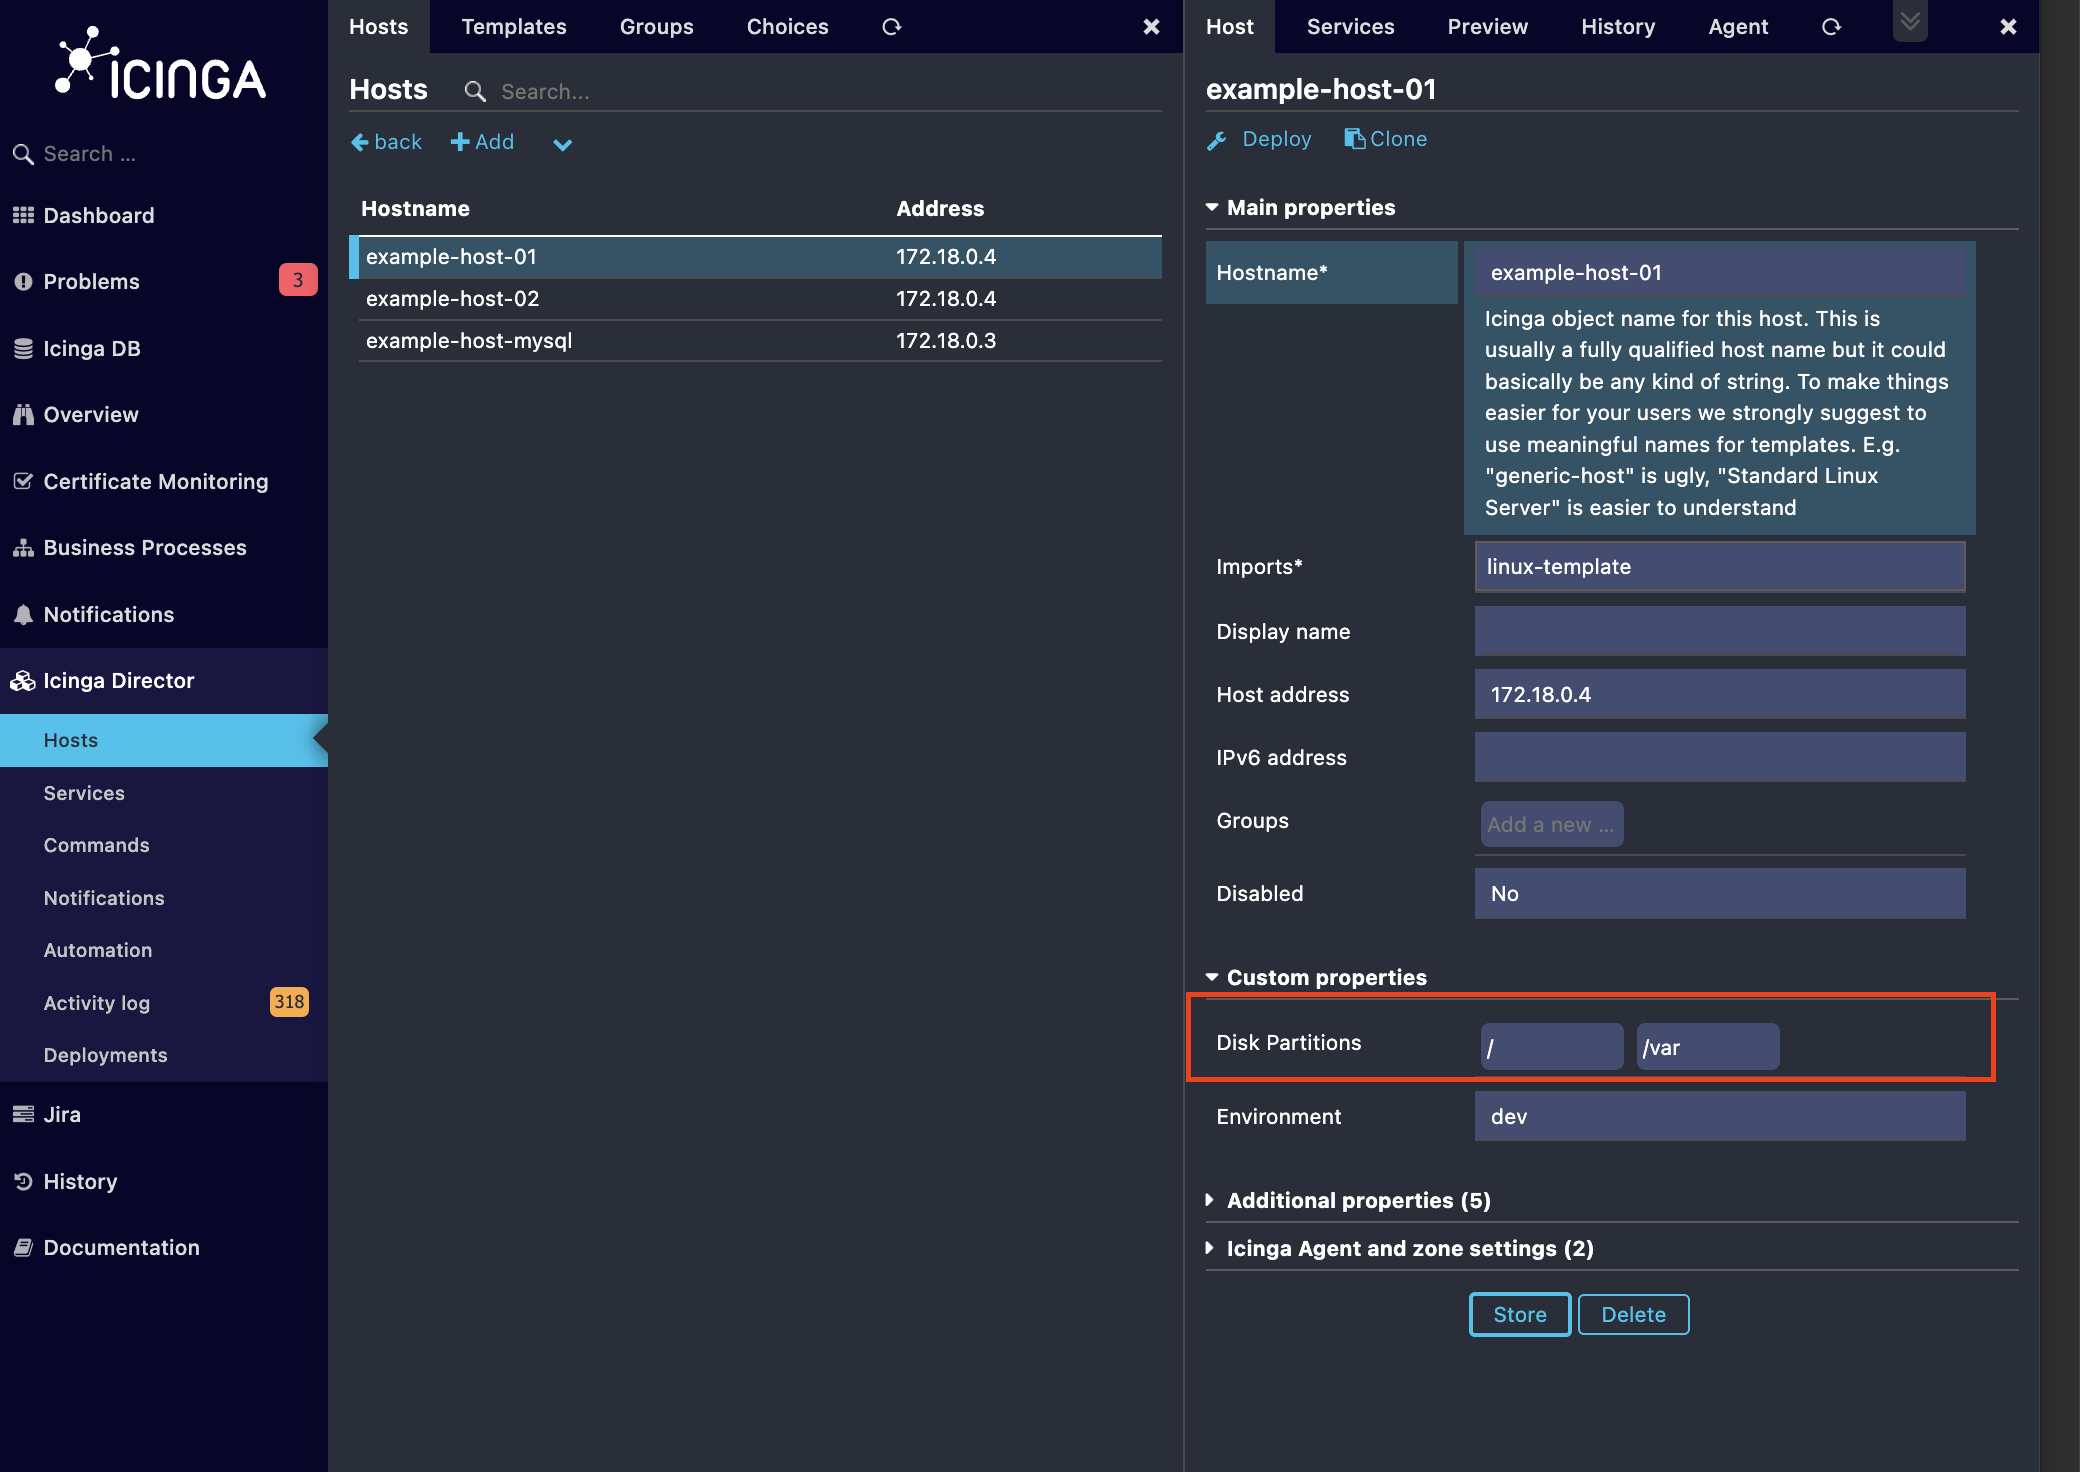Clone example-host-01
The image size is (2080, 1472).
pyautogui.click(x=1385, y=139)
